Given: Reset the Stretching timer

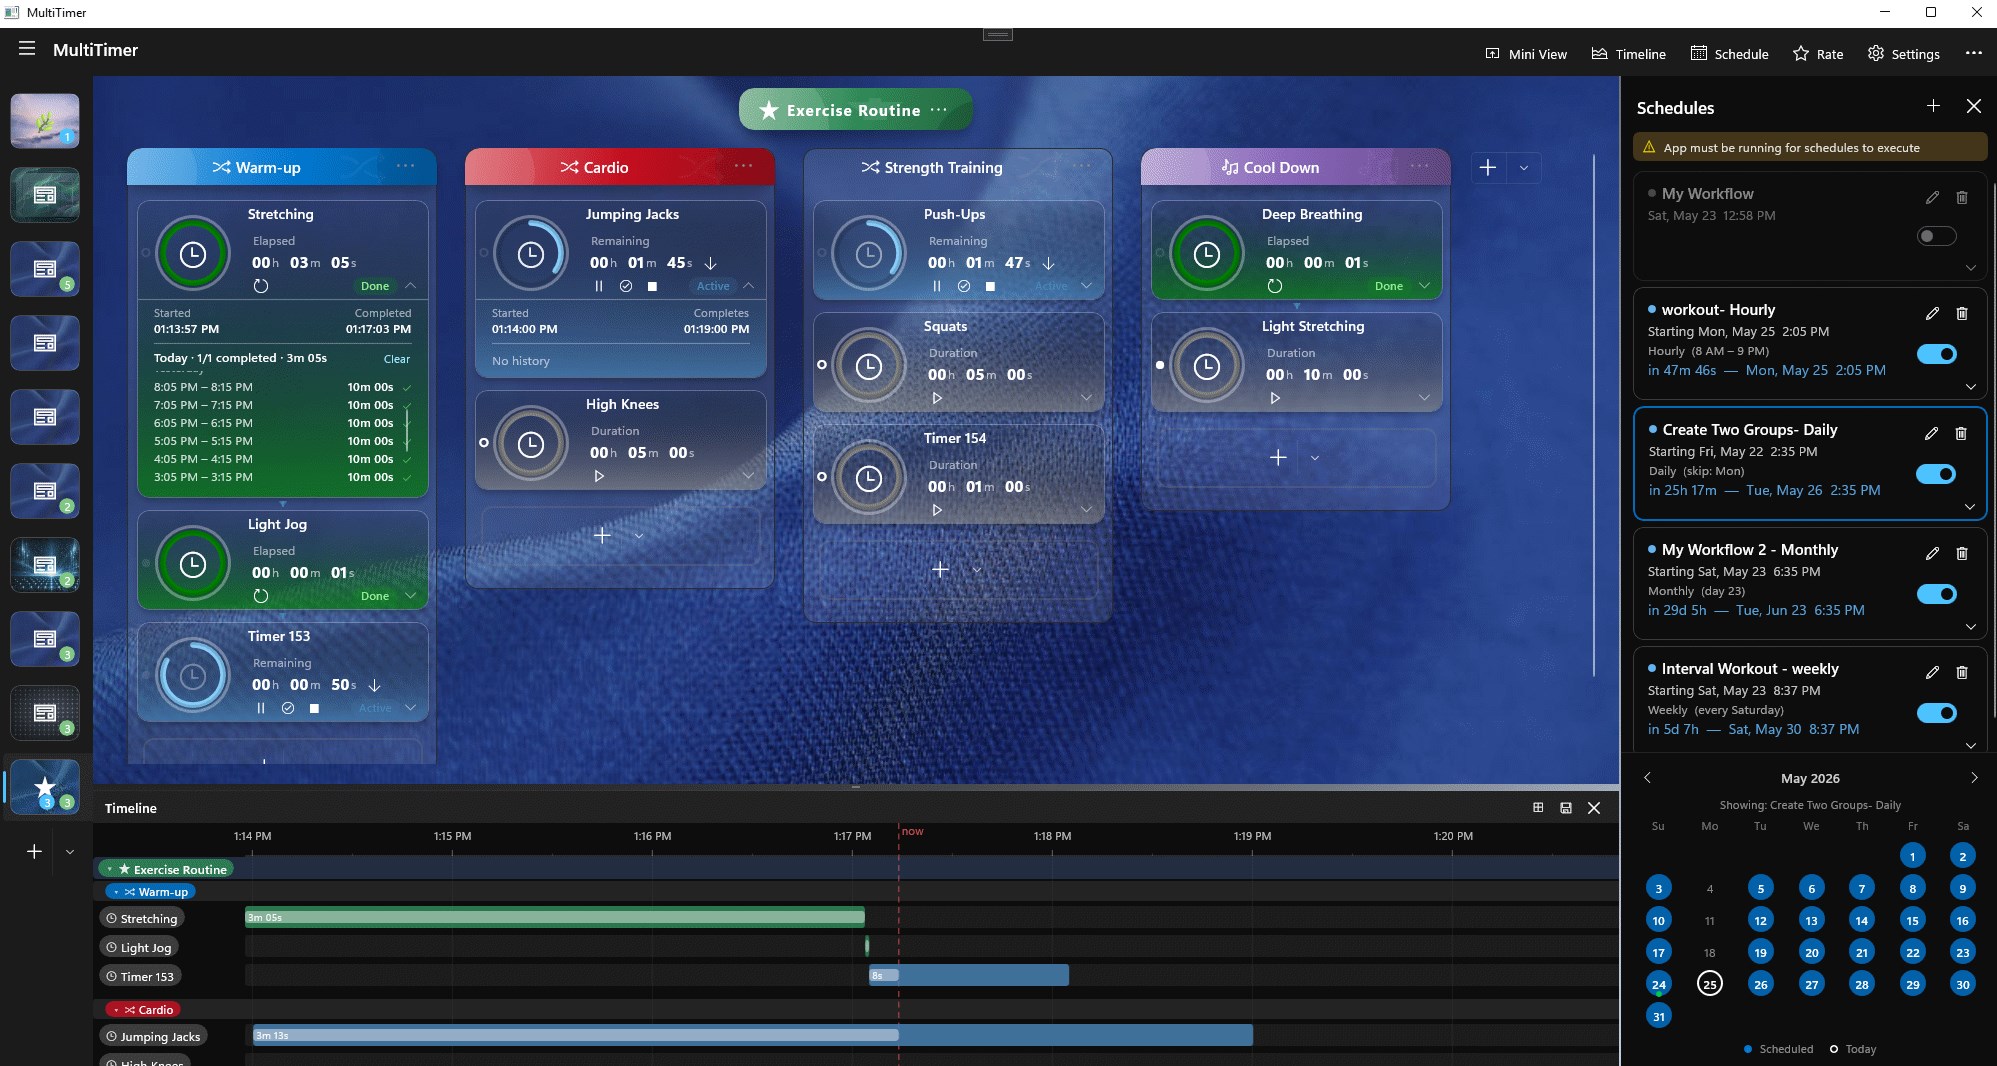Looking at the screenshot, I should [x=261, y=286].
